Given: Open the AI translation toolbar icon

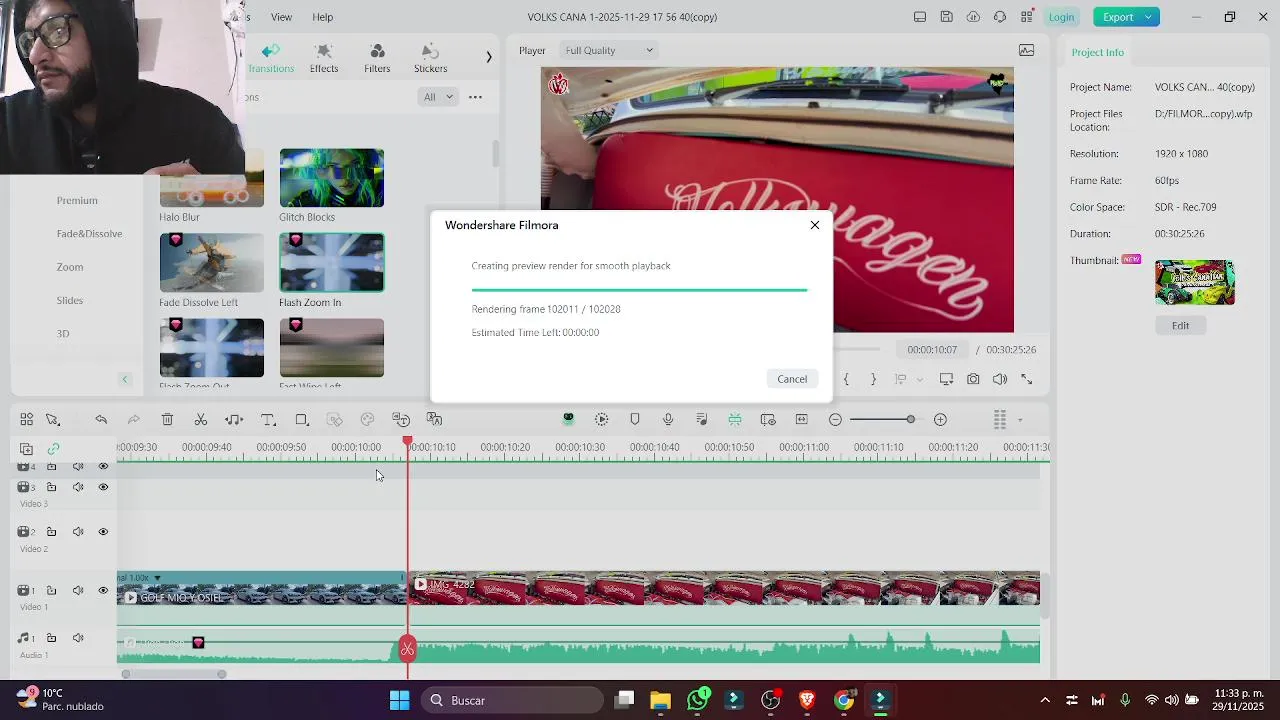Looking at the screenshot, I should [434, 420].
